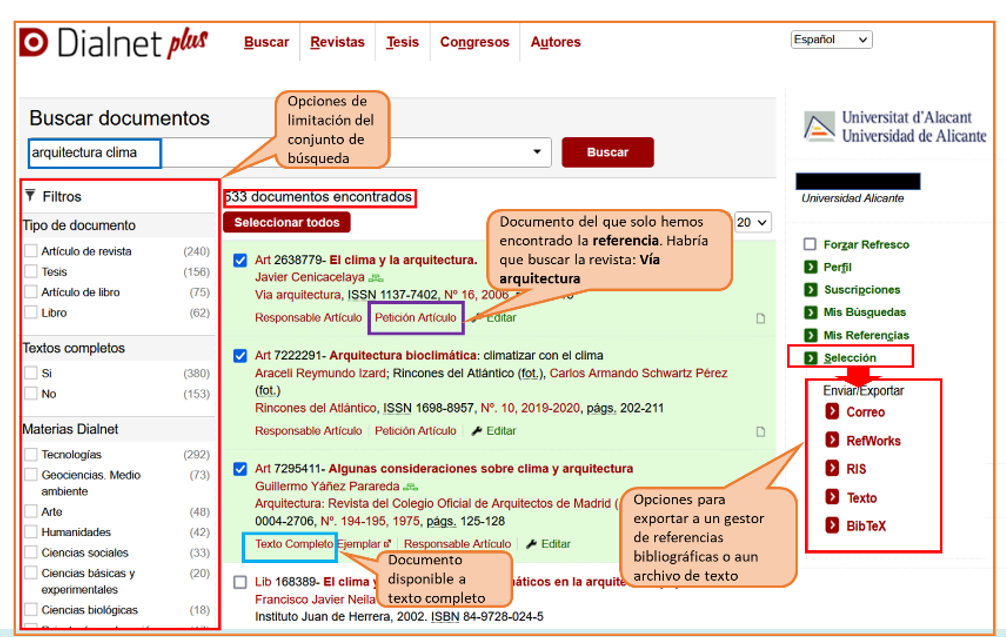Check the Tesis document type filter
This screenshot has height=638, width=1006.
coord(31,272)
